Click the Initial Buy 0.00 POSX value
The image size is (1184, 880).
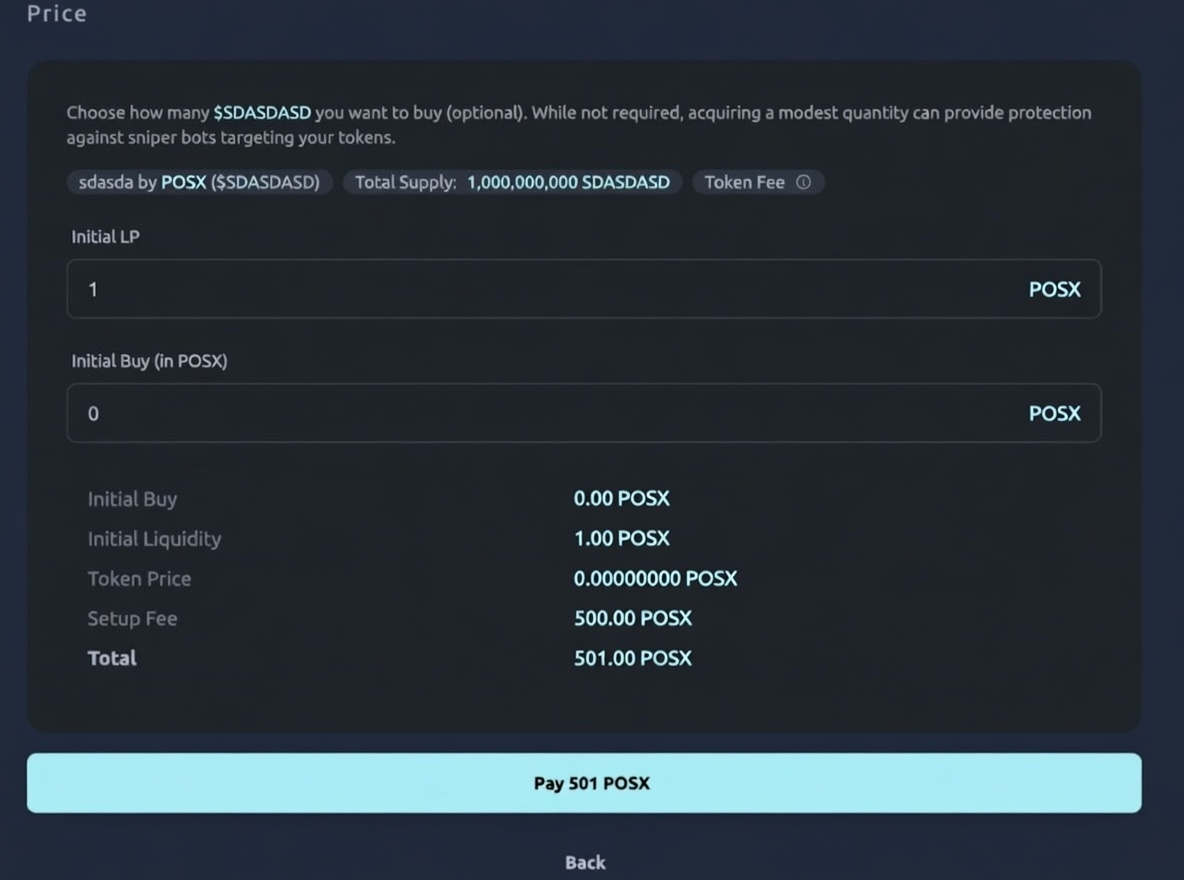(x=621, y=498)
